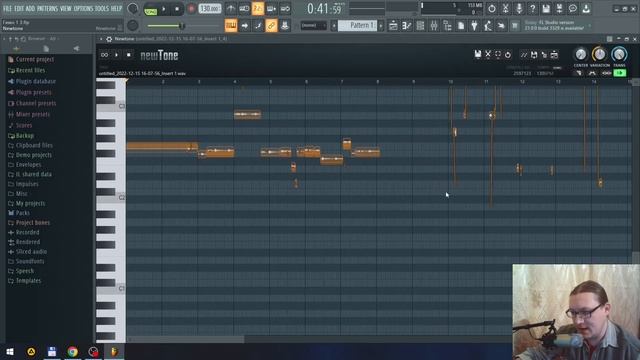Click the save floppy icon in top toolbar
This screenshot has height=360, width=640.
click(x=546, y=9)
